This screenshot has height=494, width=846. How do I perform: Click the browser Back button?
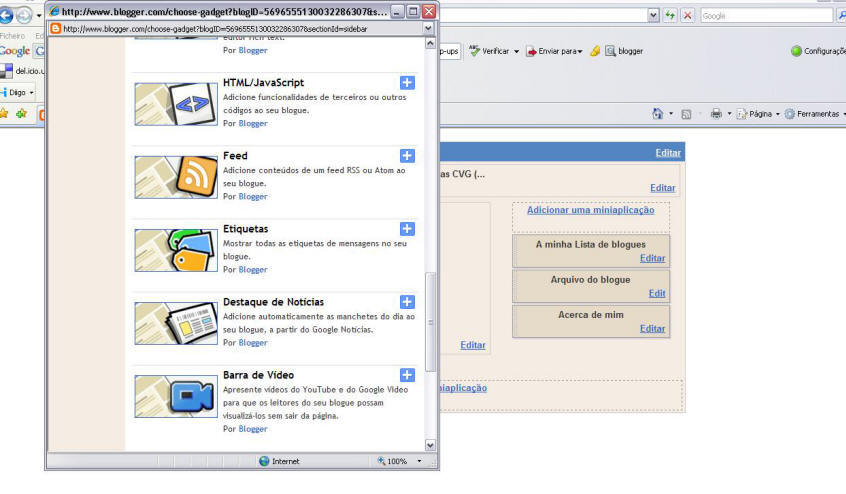pos(5,16)
